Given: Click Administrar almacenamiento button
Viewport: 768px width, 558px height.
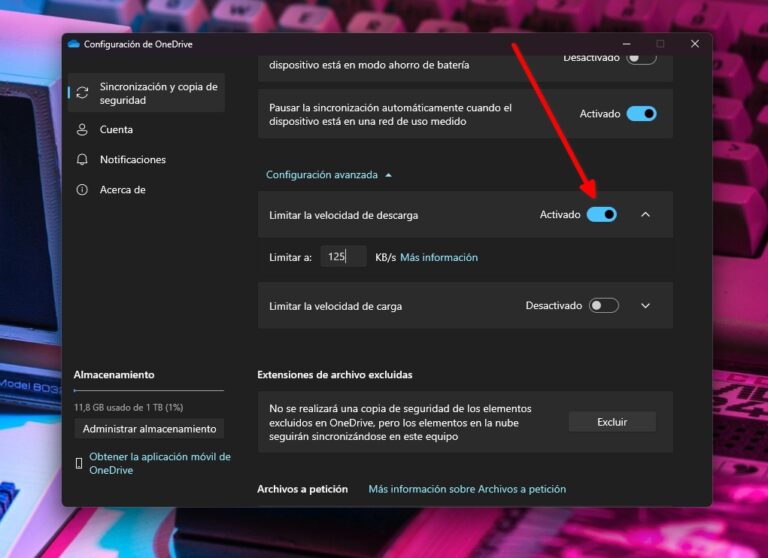Looking at the screenshot, I should [149, 429].
